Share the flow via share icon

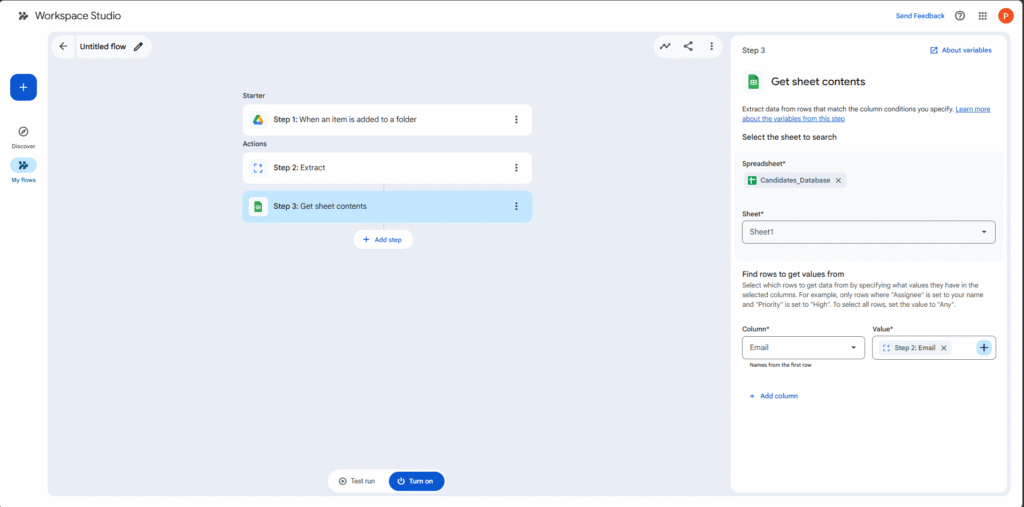[x=688, y=46]
